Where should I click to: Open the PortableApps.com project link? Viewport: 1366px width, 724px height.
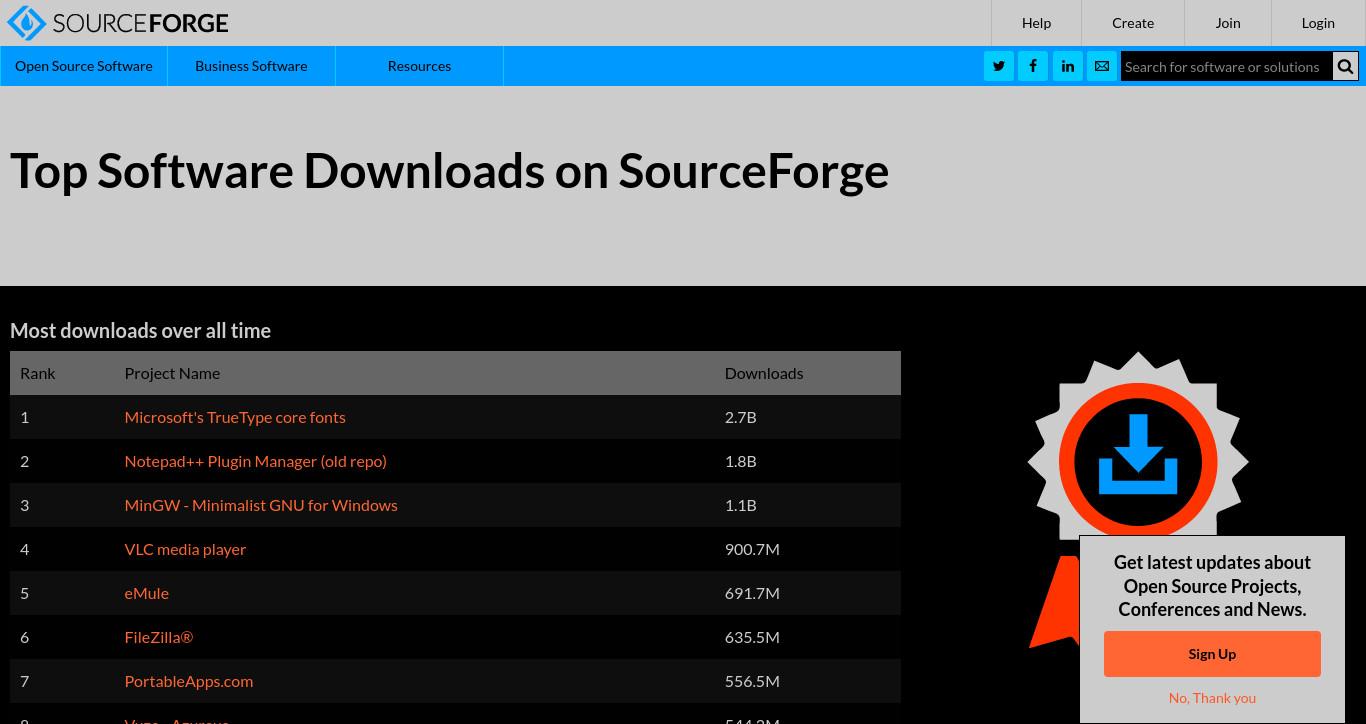point(188,681)
